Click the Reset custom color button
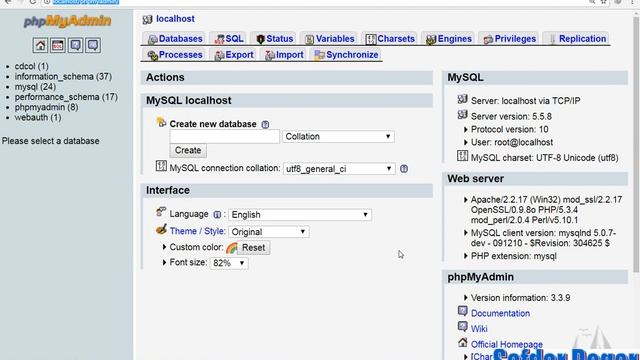The height and width of the screenshot is (360, 640). pyautogui.click(x=253, y=248)
